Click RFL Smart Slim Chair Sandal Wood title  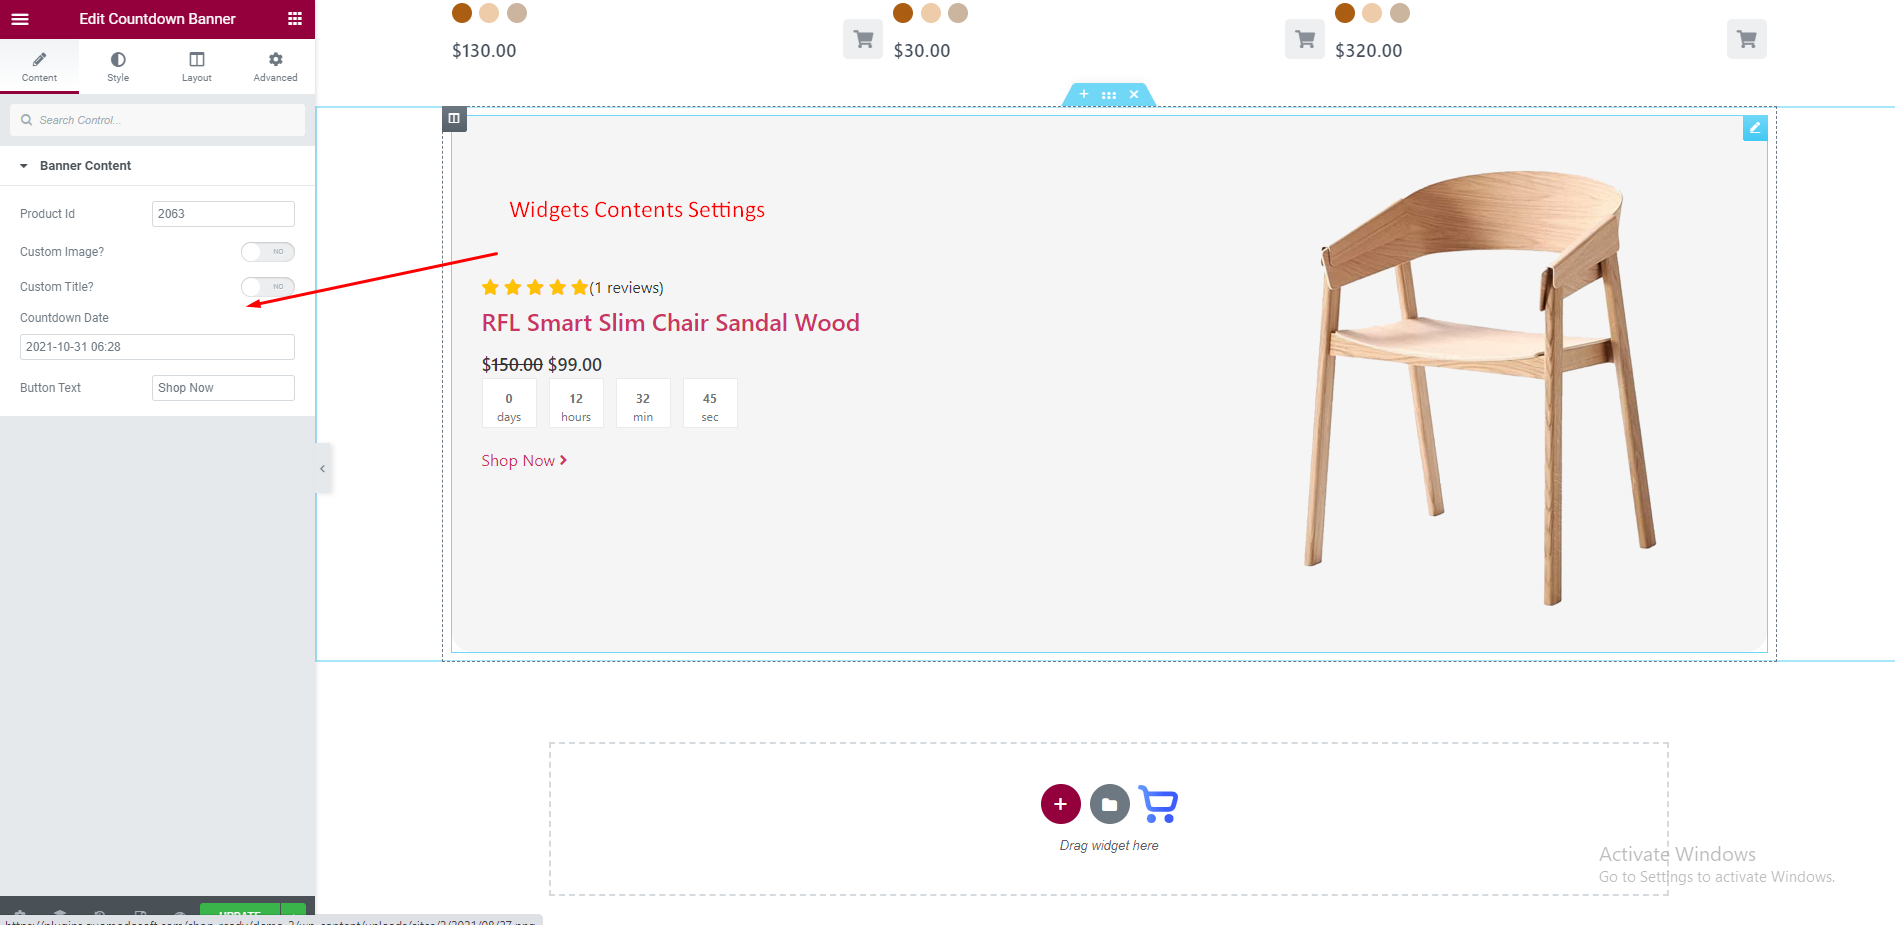point(670,323)
